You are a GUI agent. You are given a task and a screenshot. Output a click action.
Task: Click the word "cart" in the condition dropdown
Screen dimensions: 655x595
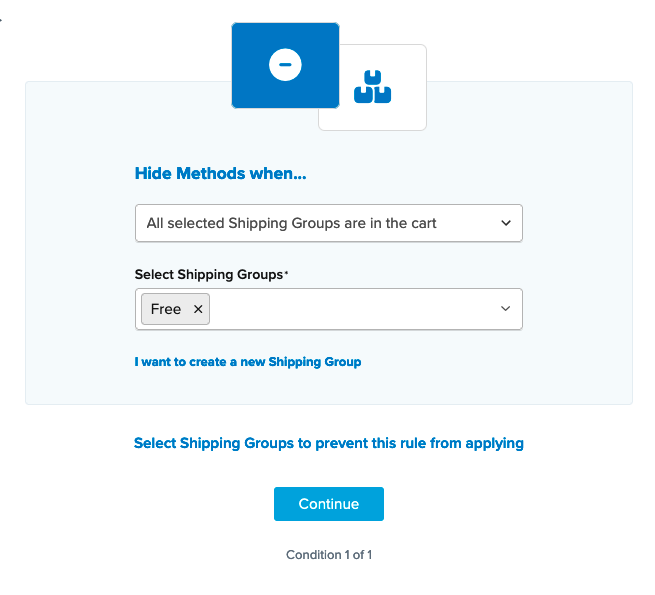click(x=422, y=224)
